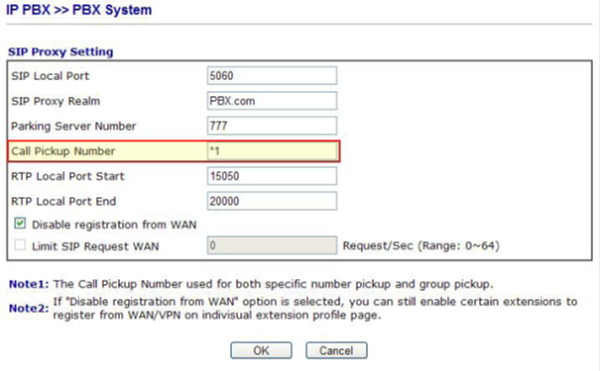
Task: Click the 'IP PBX >> PBX System' title
Action: coord(79,10)
